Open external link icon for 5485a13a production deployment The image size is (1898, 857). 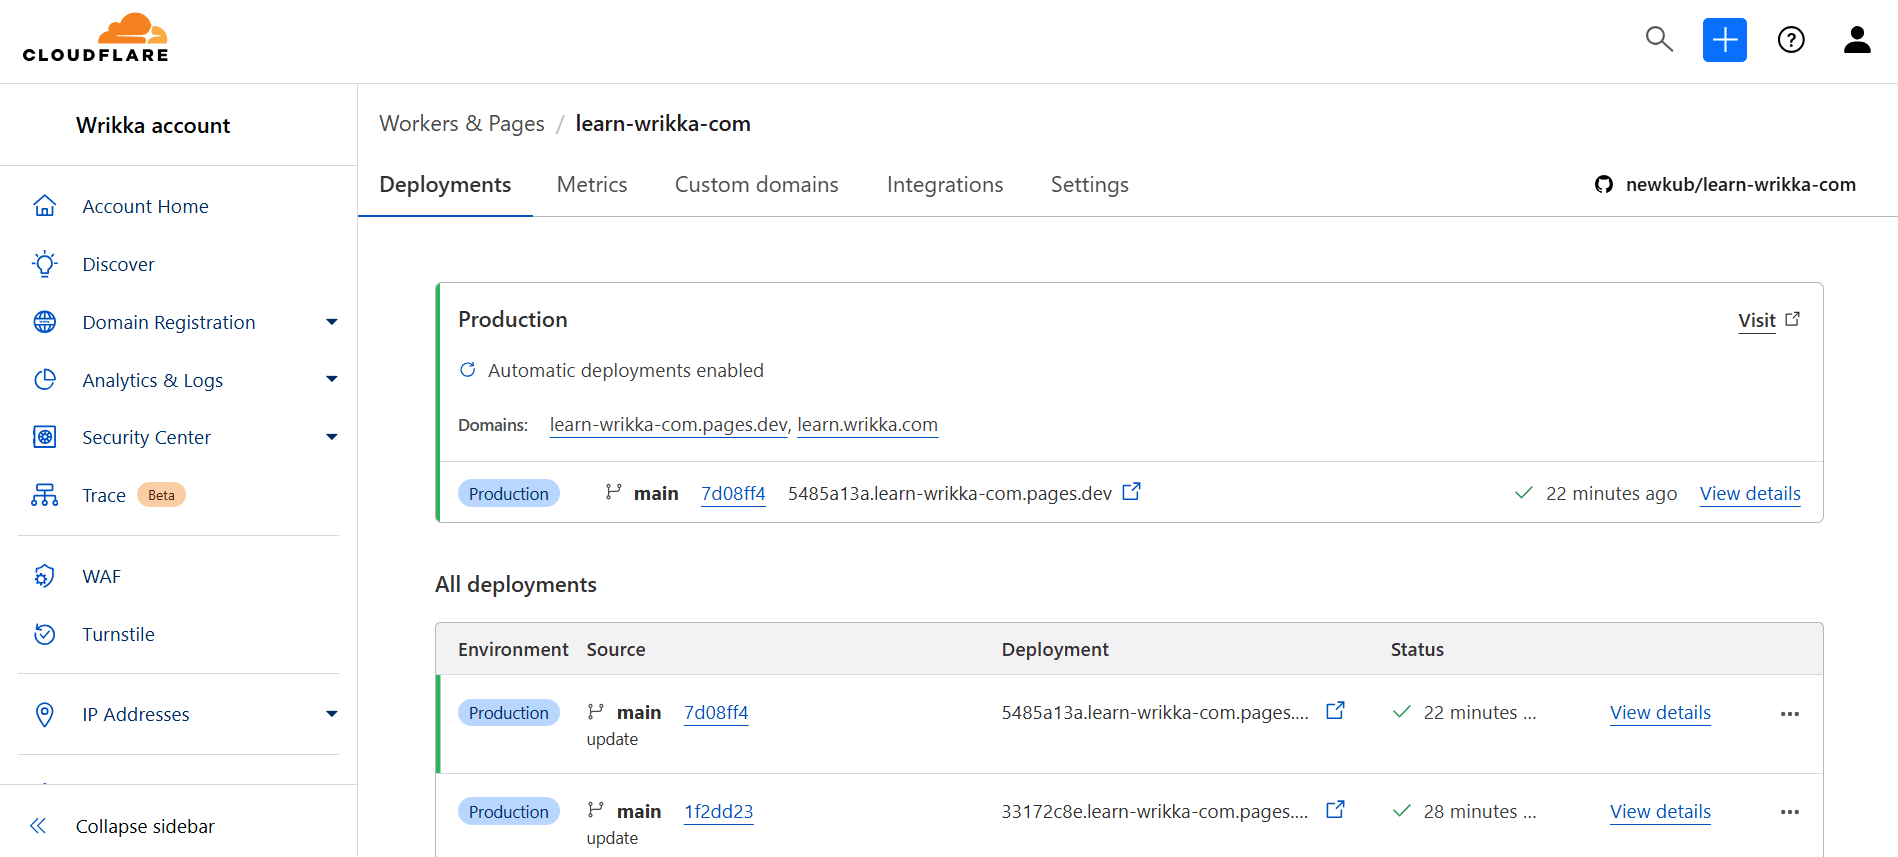1131,492
